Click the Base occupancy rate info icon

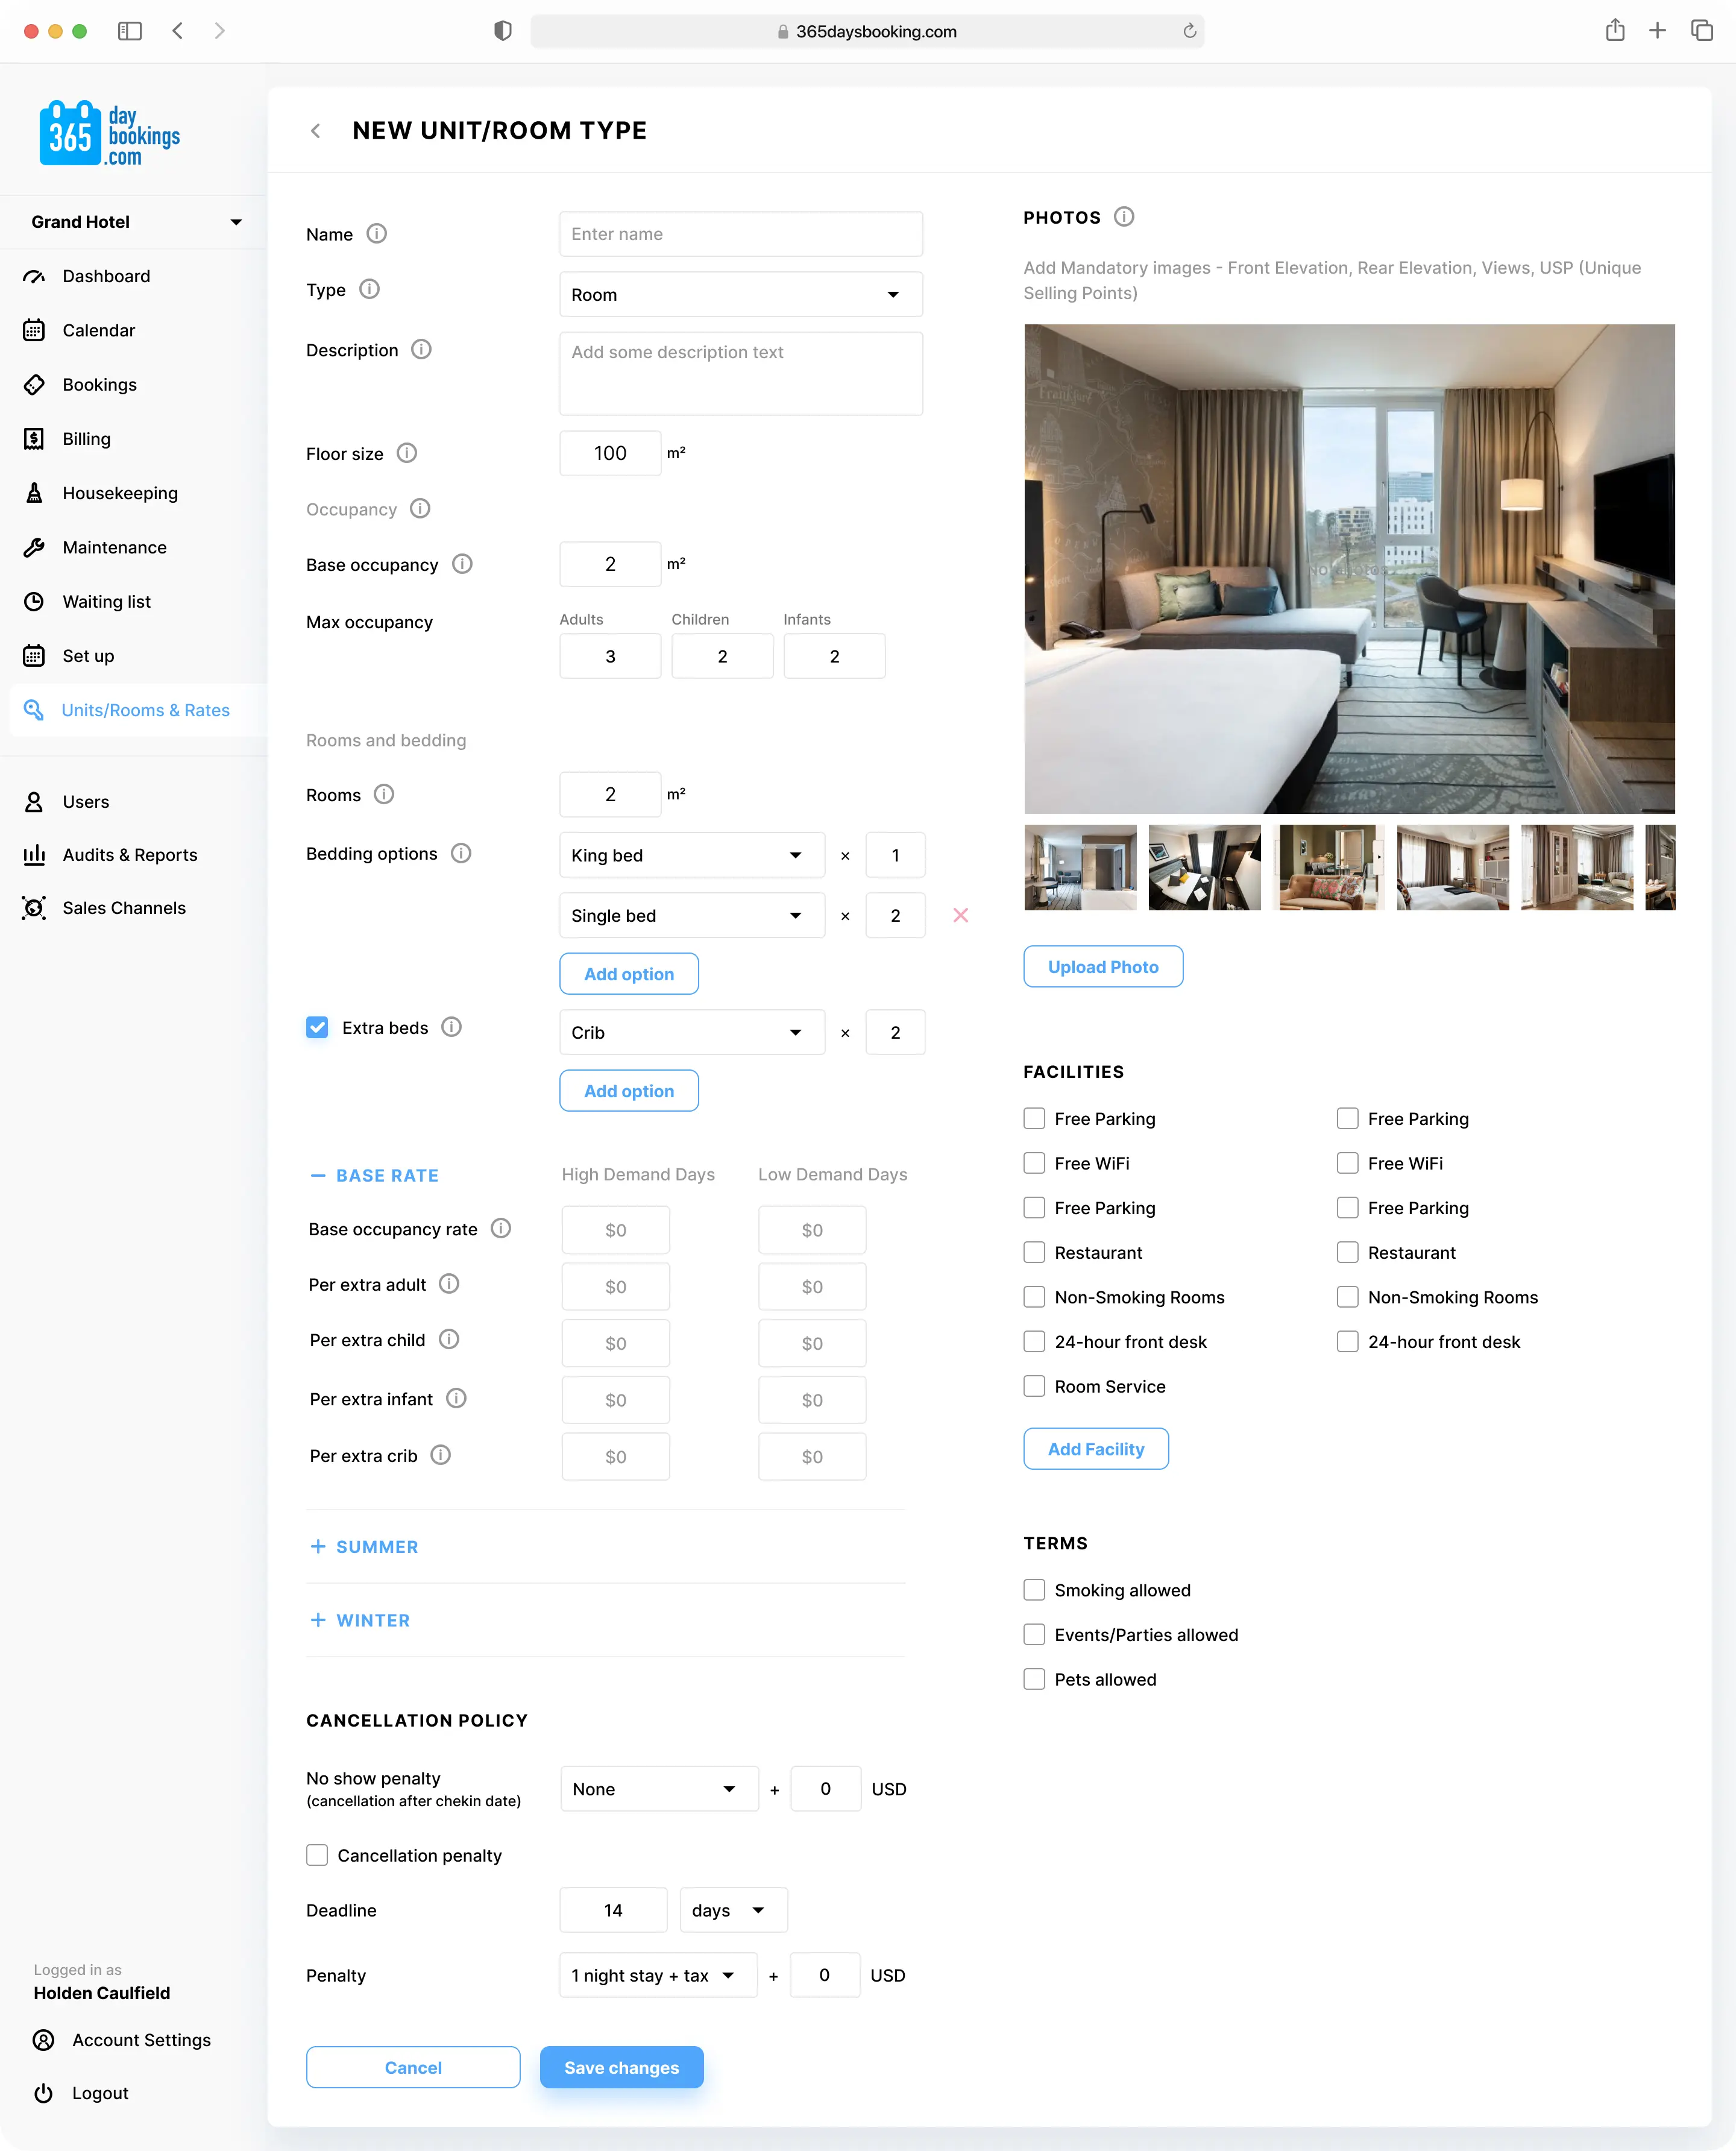[x=501, y=1228]
